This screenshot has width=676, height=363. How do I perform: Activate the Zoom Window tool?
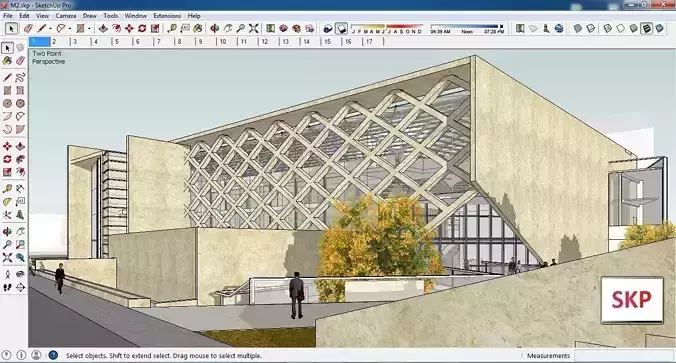click(x=20, y=245)
